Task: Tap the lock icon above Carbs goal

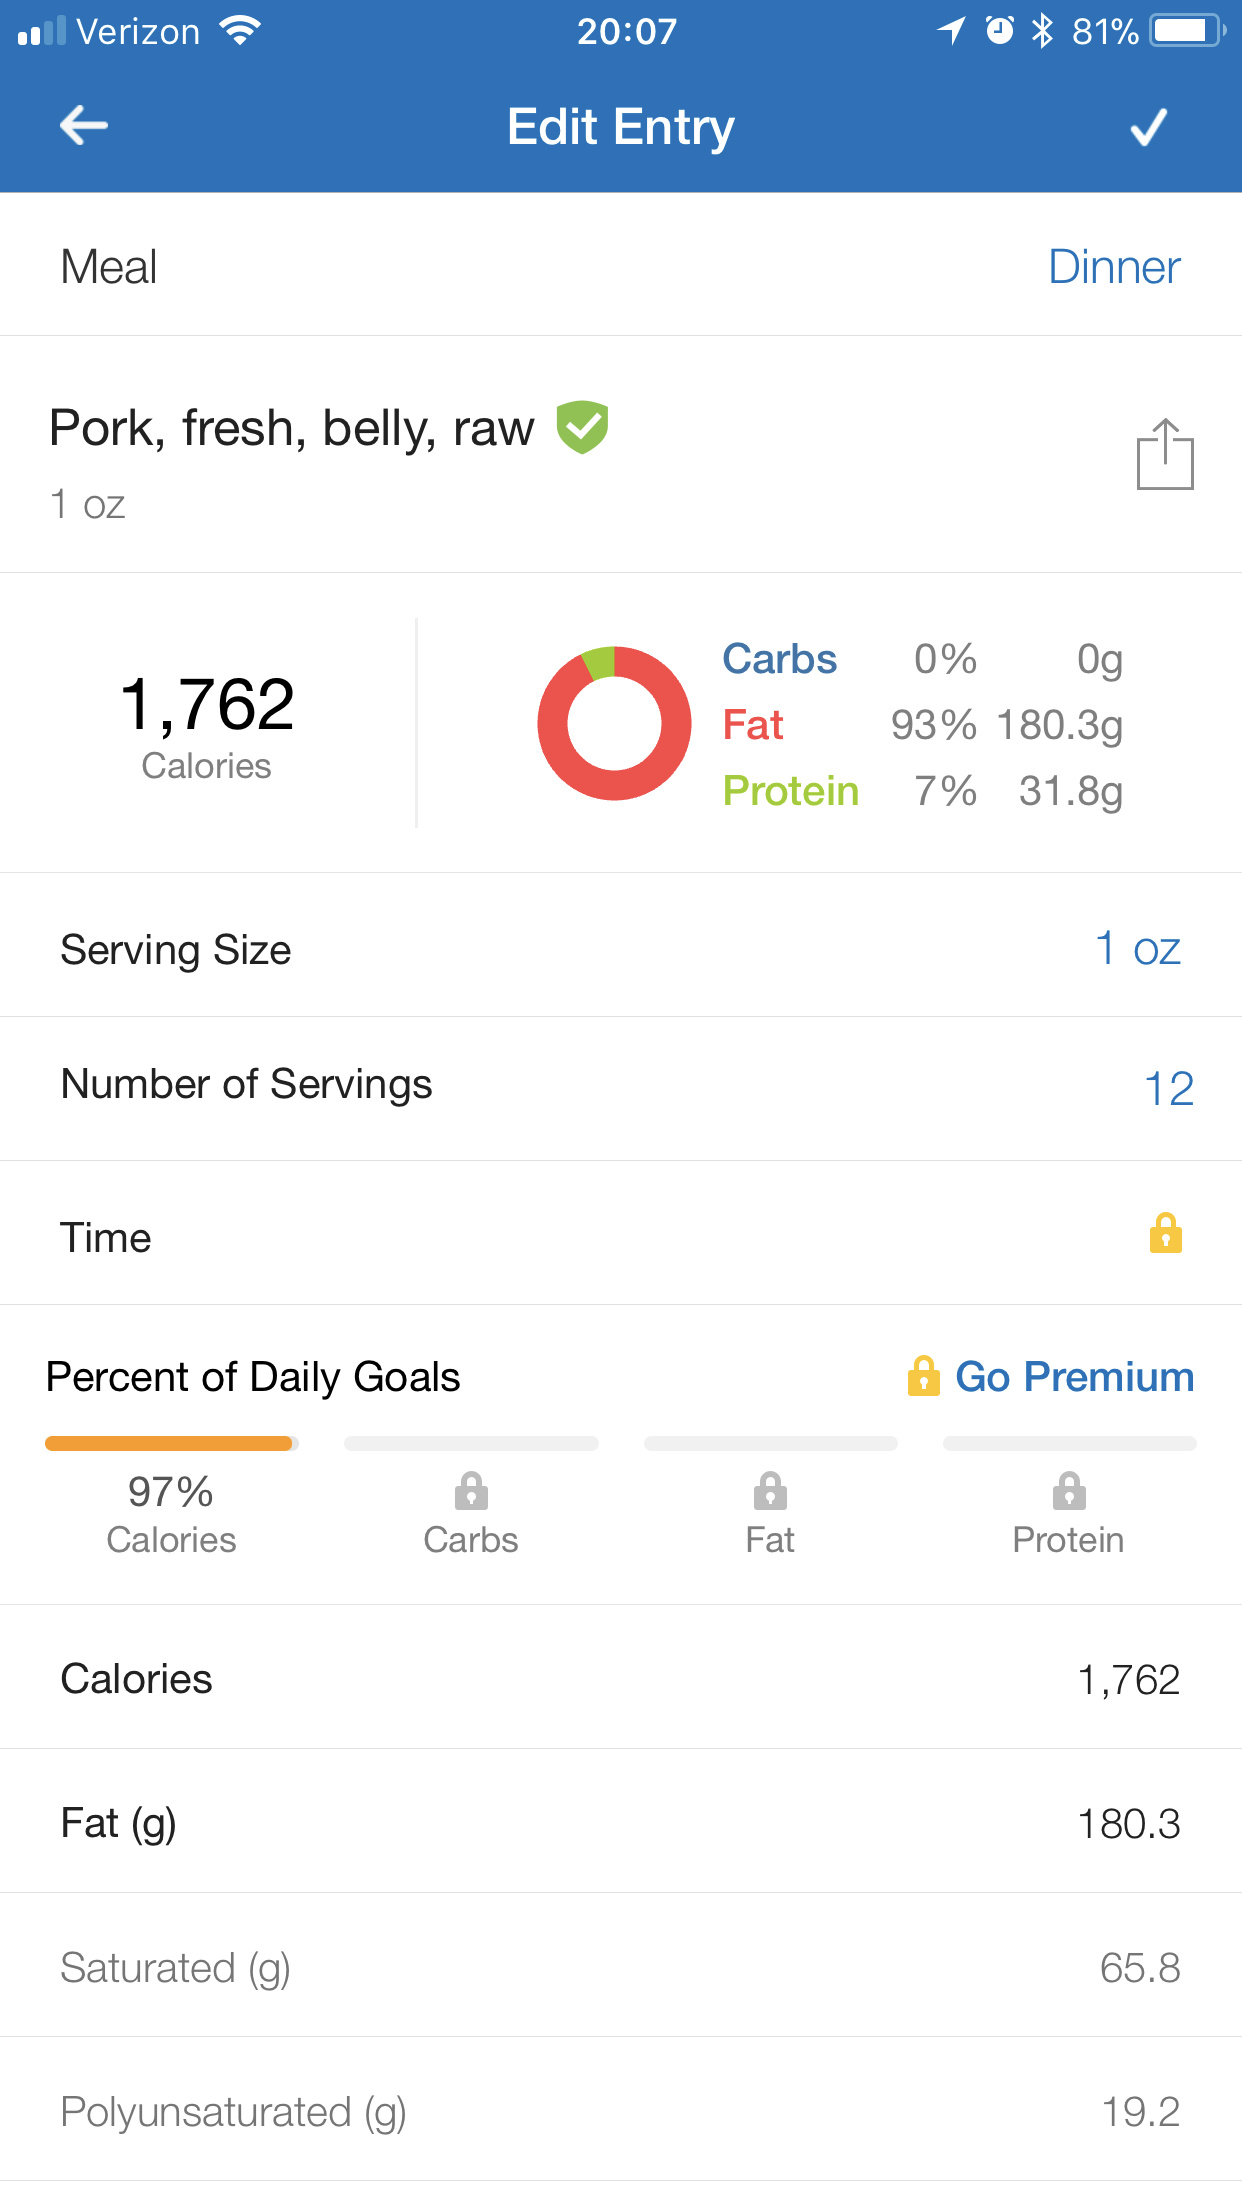Action: tap(471, 1491)
